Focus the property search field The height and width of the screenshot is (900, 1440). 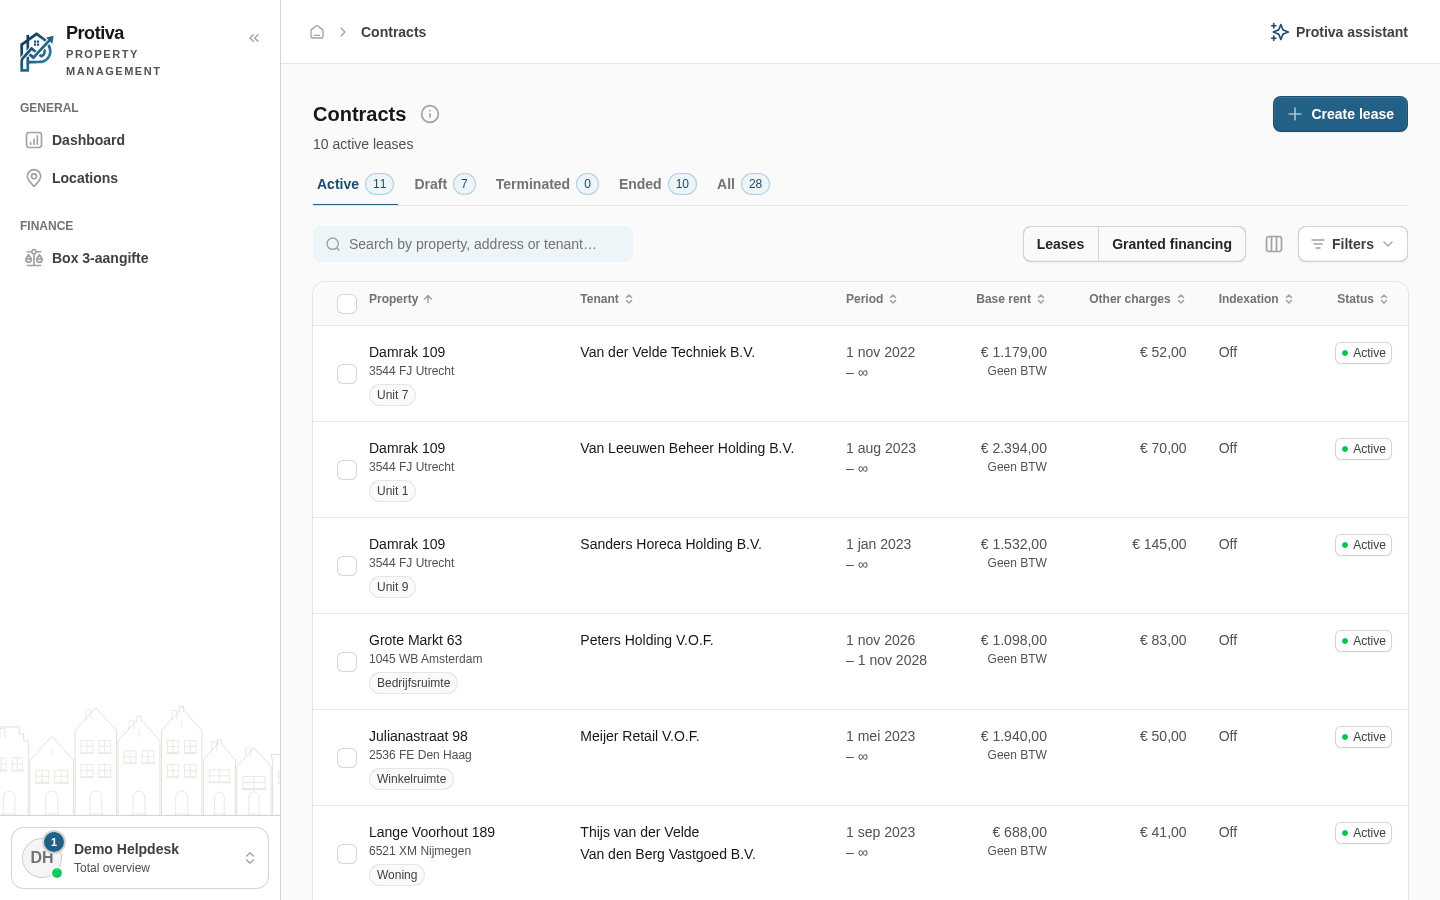(473, 244)
